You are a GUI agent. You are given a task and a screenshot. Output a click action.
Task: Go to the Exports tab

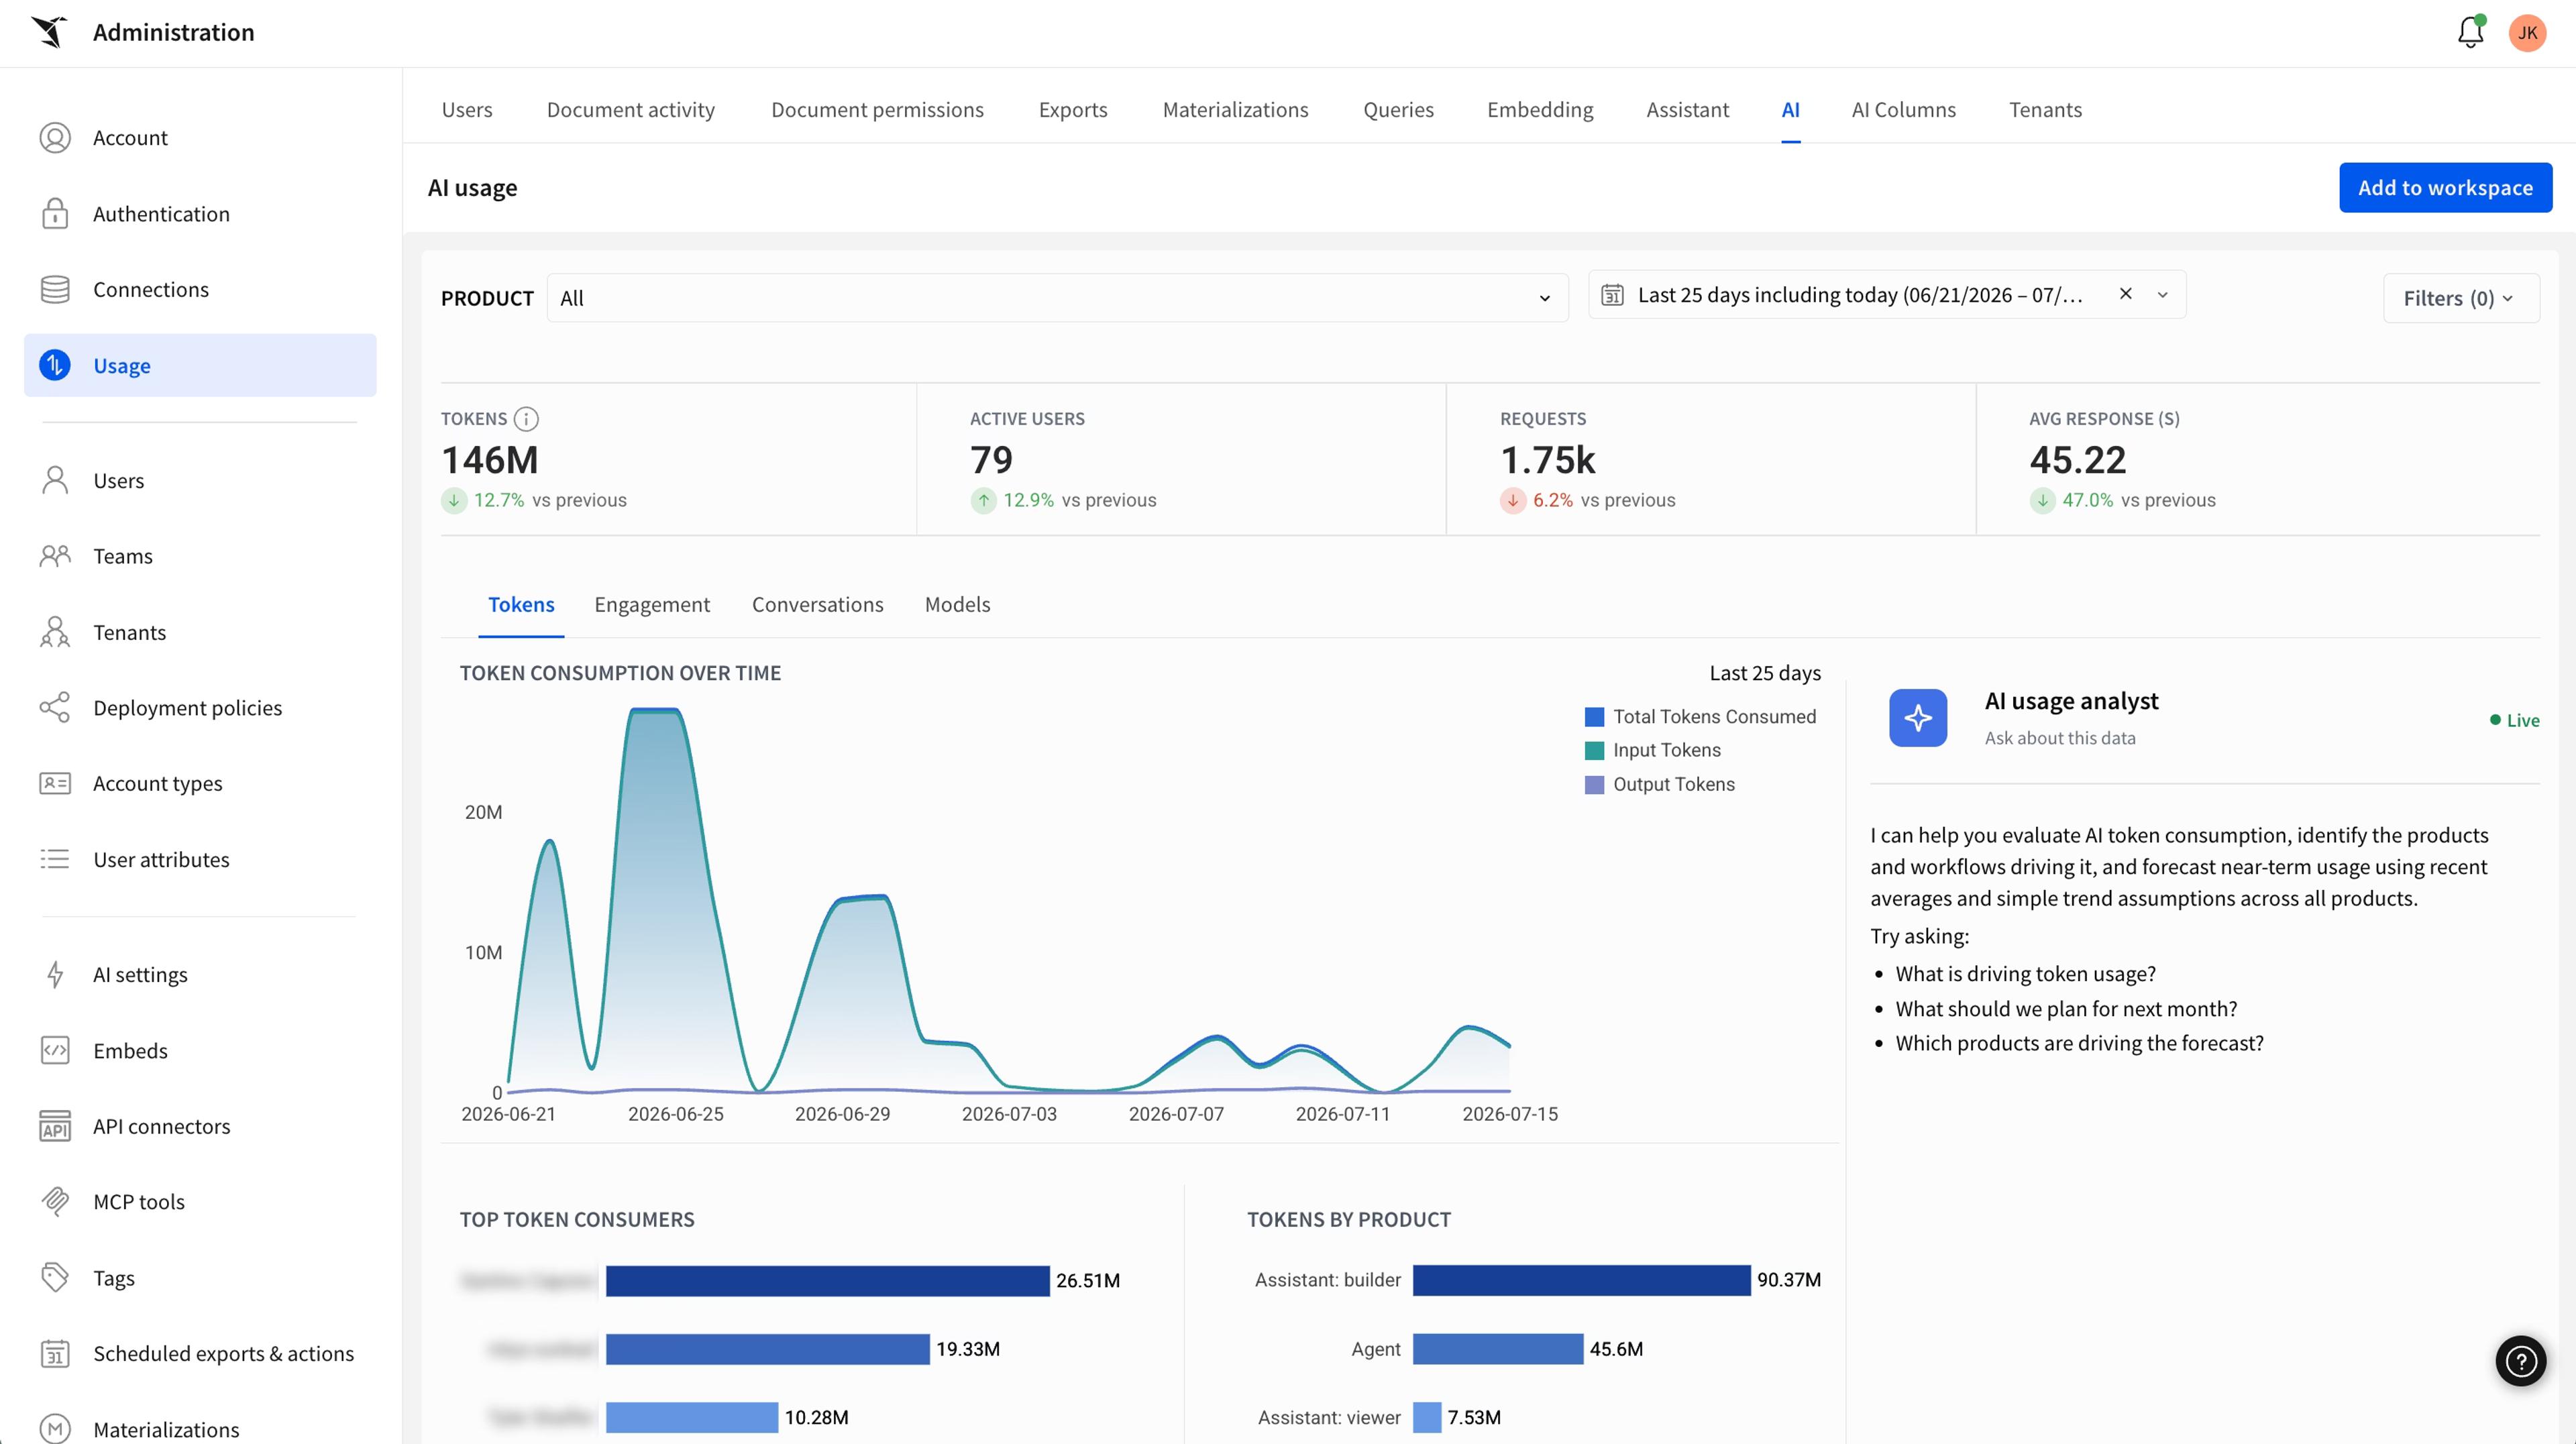pos(1073,110)
